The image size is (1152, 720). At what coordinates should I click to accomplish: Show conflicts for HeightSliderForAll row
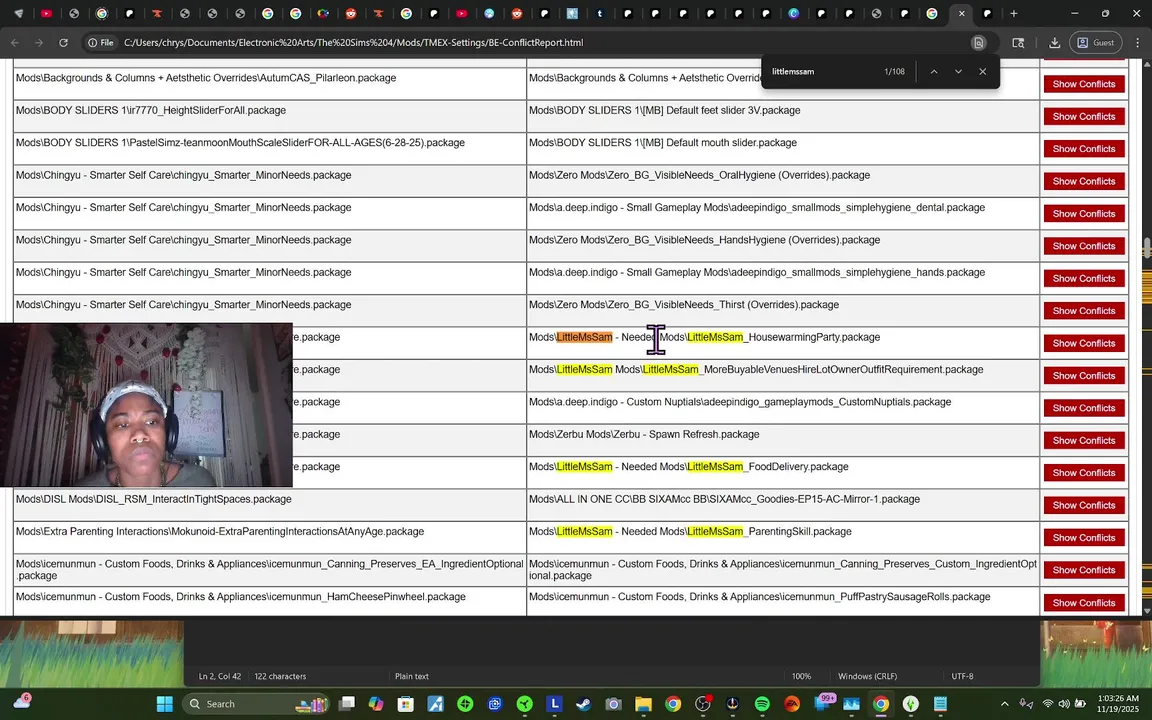pos(1084,116)
